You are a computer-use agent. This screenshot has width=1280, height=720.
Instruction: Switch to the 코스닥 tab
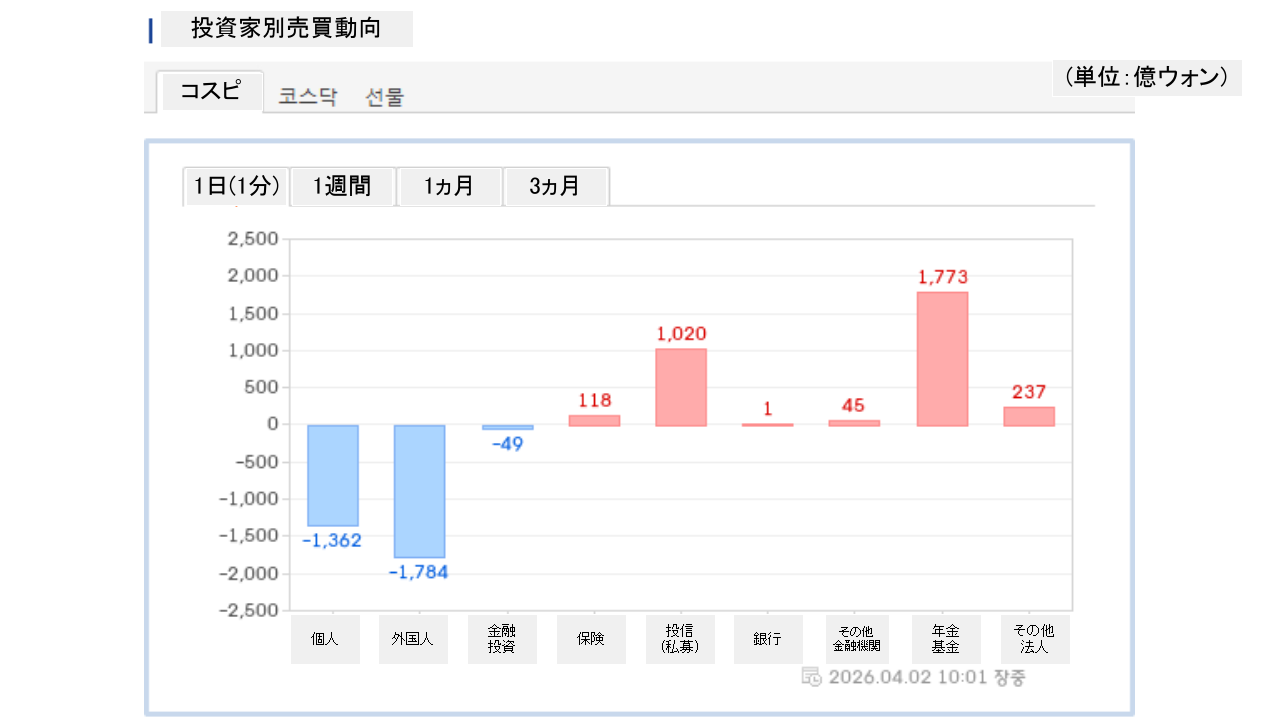pos(308,97)
